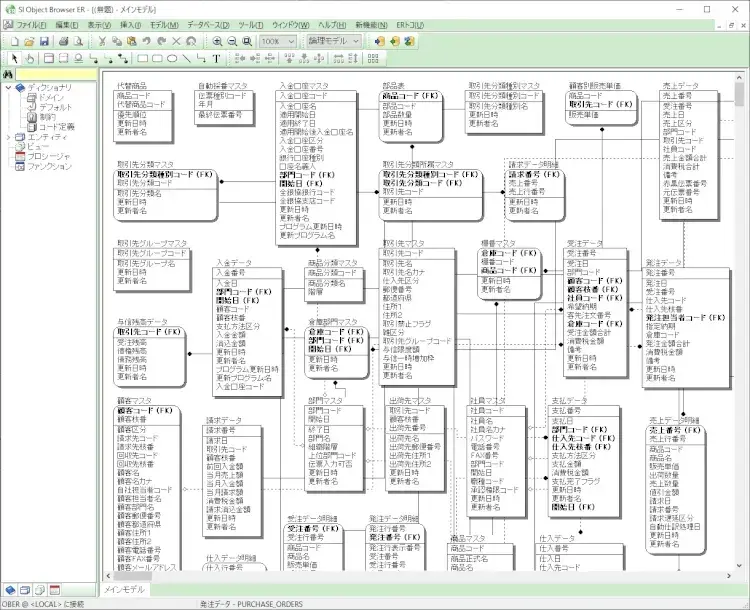Click status bar text 発注データ - PURCHASE_ORDERS
This screenshot has height=610, width=750.
(x=251, y=604)
